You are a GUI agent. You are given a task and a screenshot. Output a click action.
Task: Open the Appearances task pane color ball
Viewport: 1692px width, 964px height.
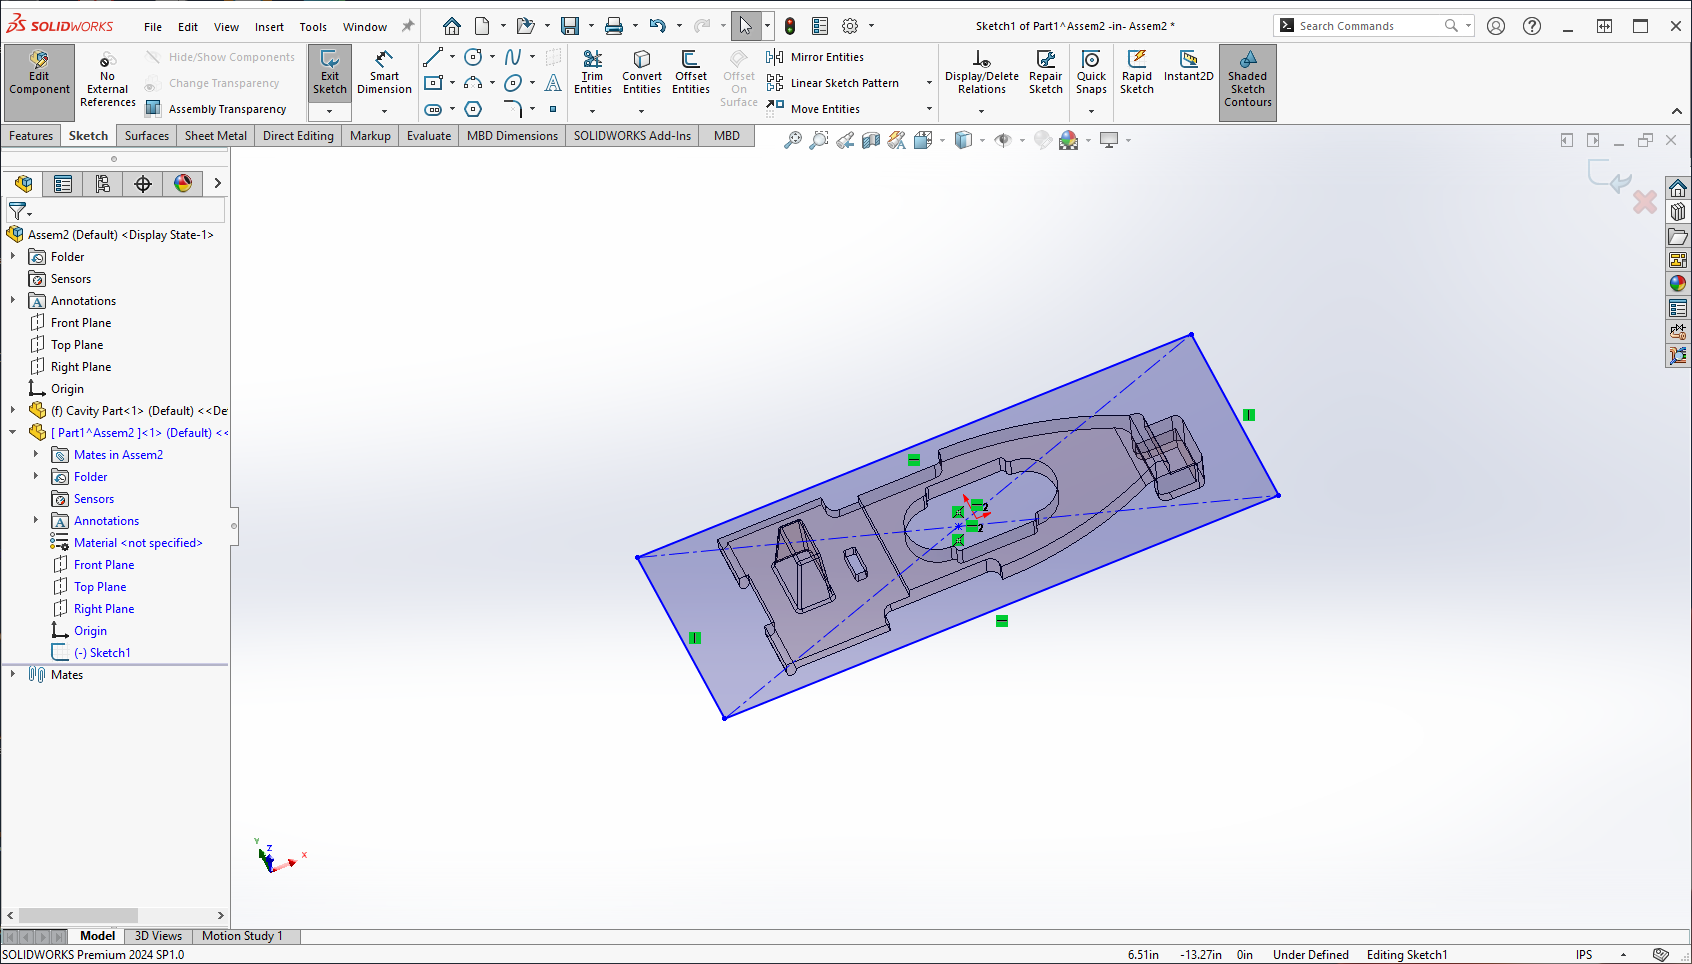pos(1678,284)
